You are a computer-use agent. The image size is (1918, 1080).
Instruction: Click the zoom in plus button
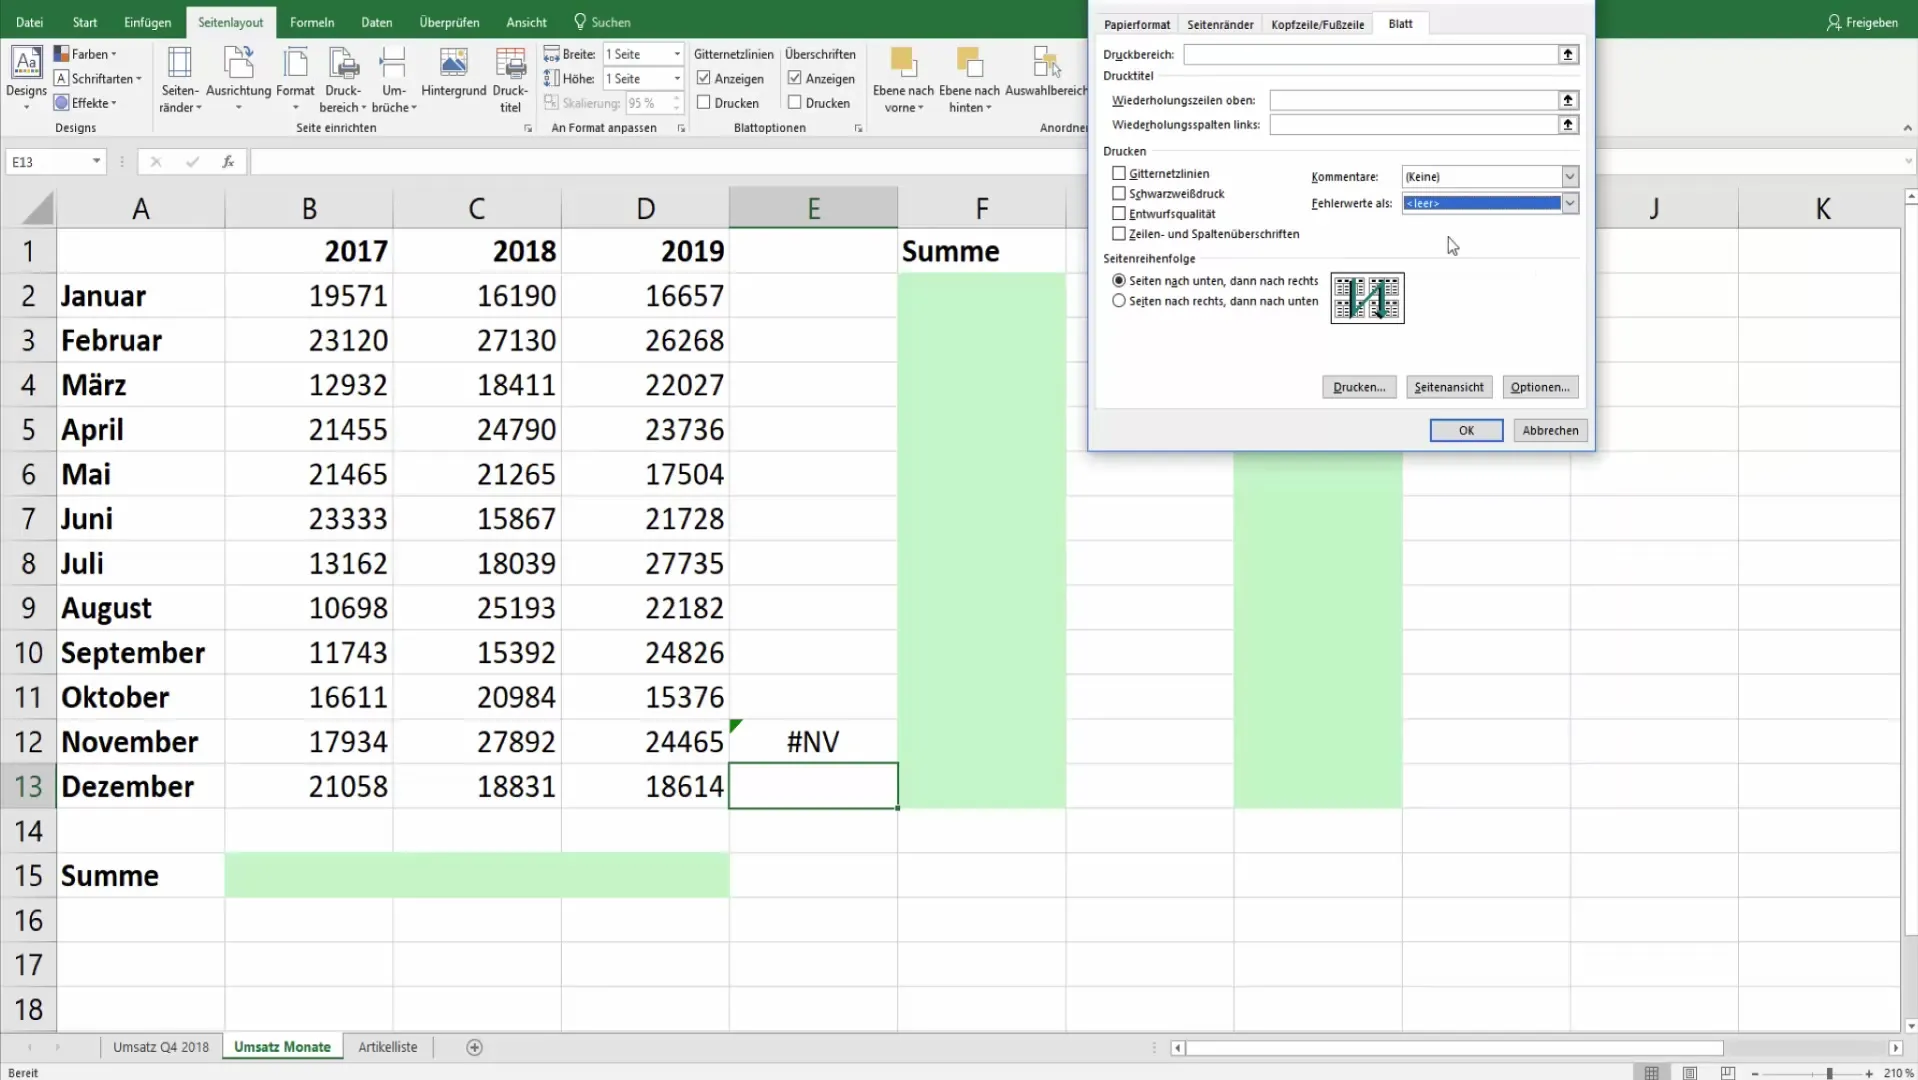pos(1868,1073)
